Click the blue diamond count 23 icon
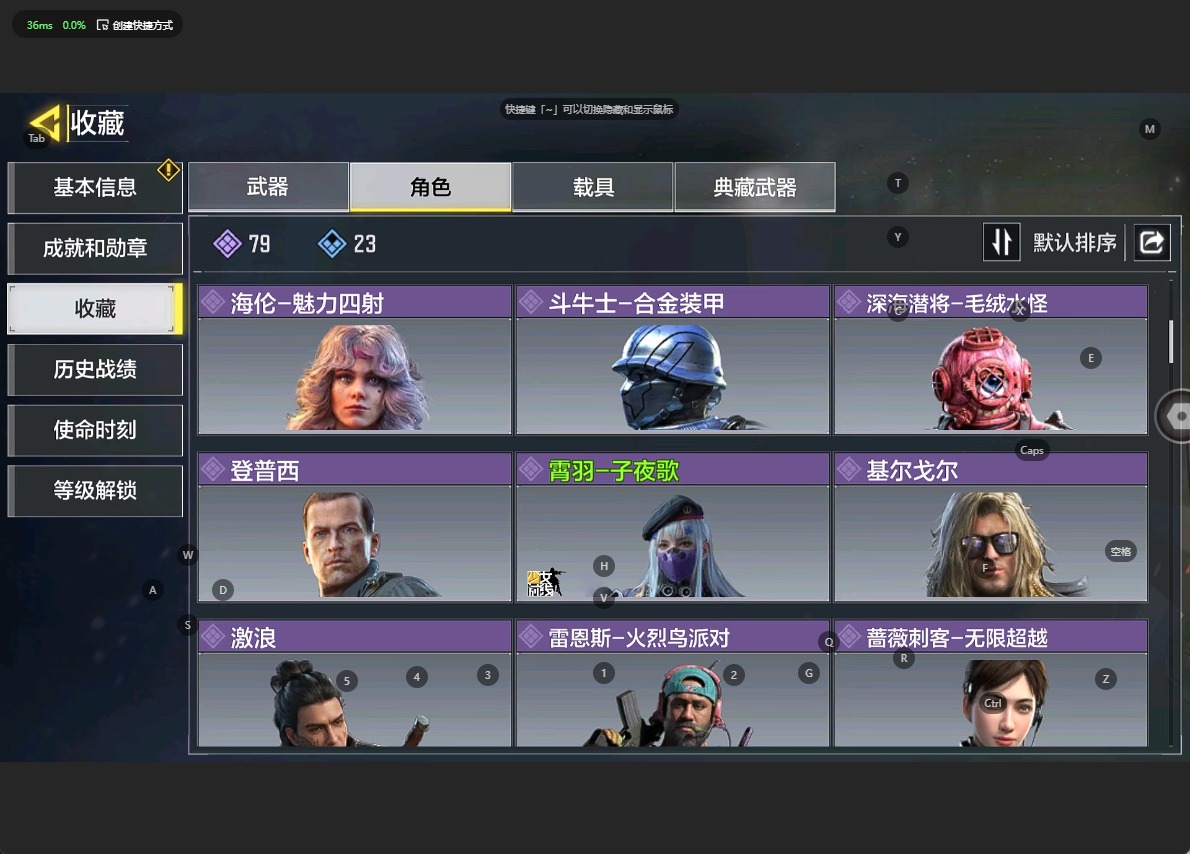1190x854 pixels. click(x=332, y=244)
